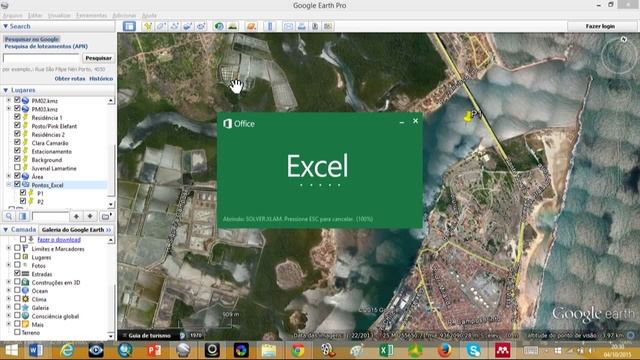
Task: Open the Histórico link
Action: pyautogui.click(x=101, y=78)
